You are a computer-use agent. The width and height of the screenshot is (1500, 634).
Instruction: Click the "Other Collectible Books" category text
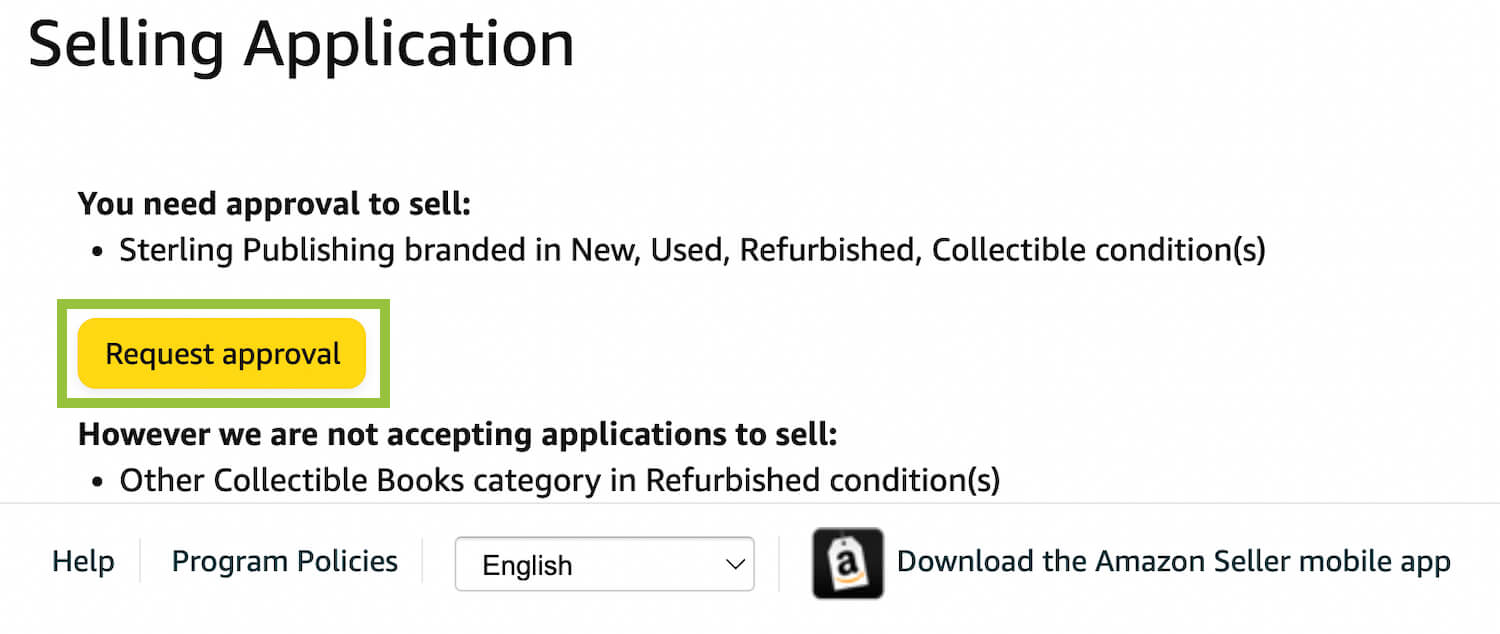click(x=292, y=481)
